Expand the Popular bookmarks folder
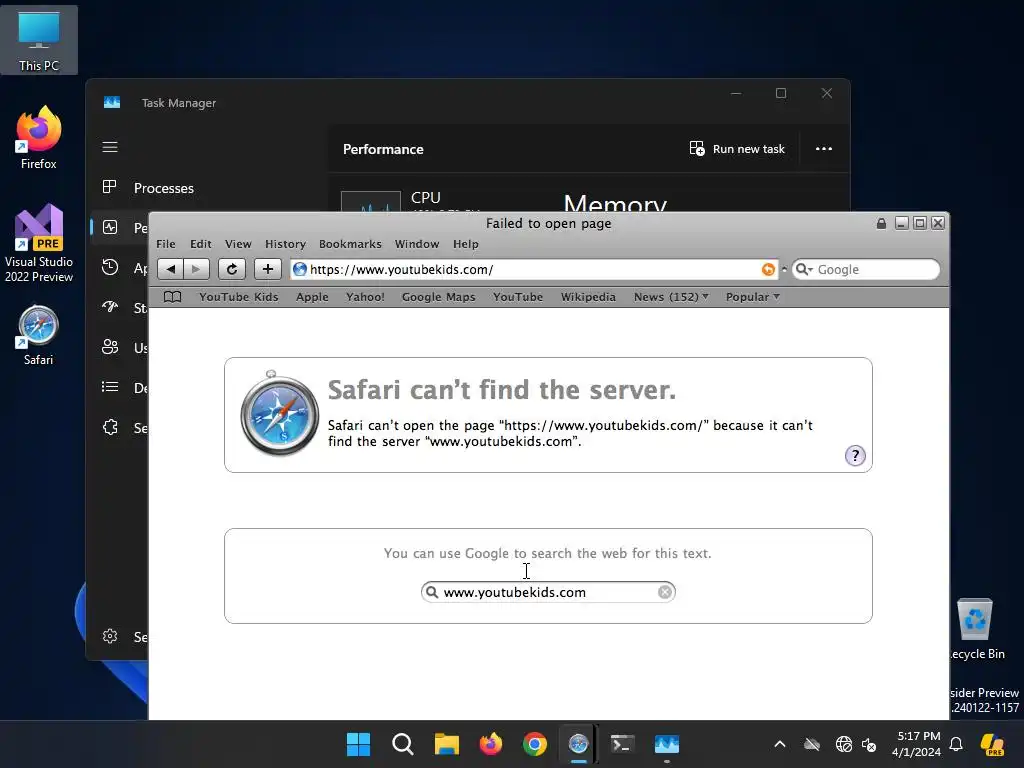1024x768 pixels. pyautogui.click(x=752, y=296)
